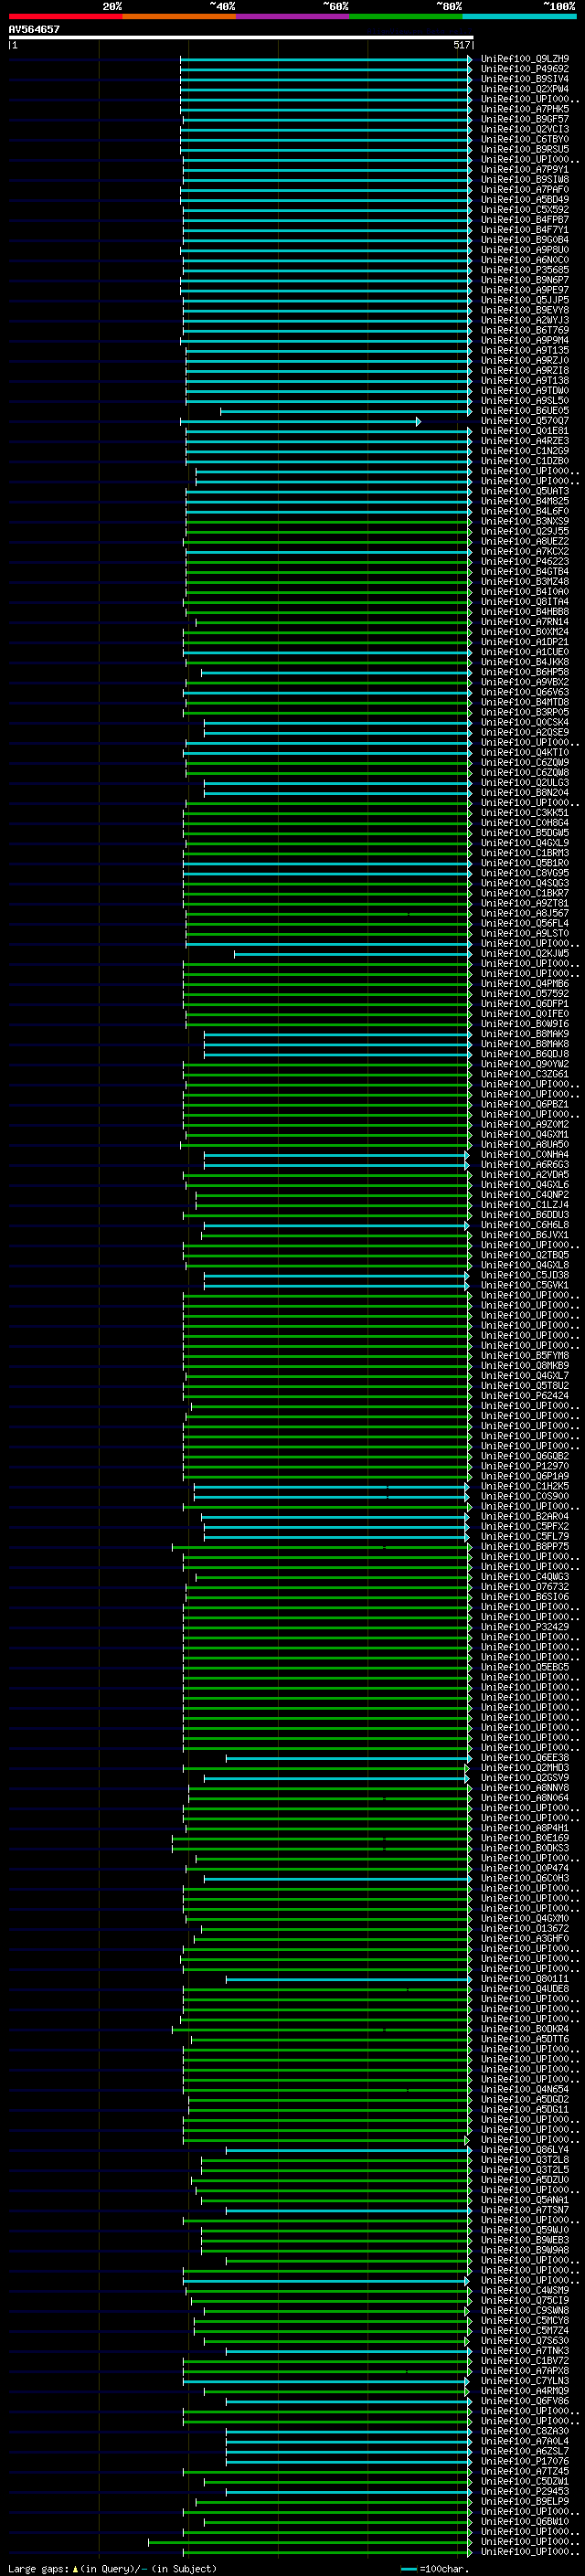This screenshot has width=585, height=2576.
Task: Open hit UniRef100_Q2XPW4
Action: (525, 89)
